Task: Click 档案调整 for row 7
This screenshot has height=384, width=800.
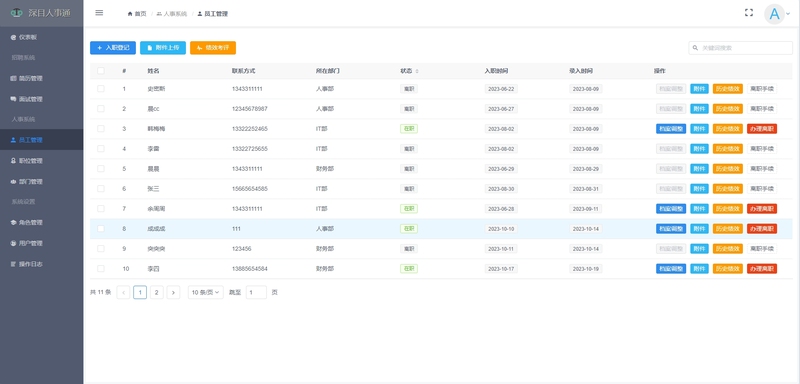Action: 671,209
